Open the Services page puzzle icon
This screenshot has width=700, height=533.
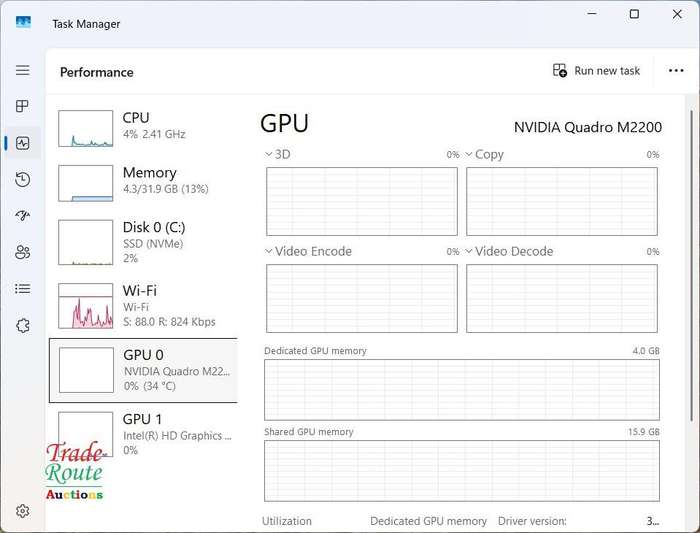(23, 325)
